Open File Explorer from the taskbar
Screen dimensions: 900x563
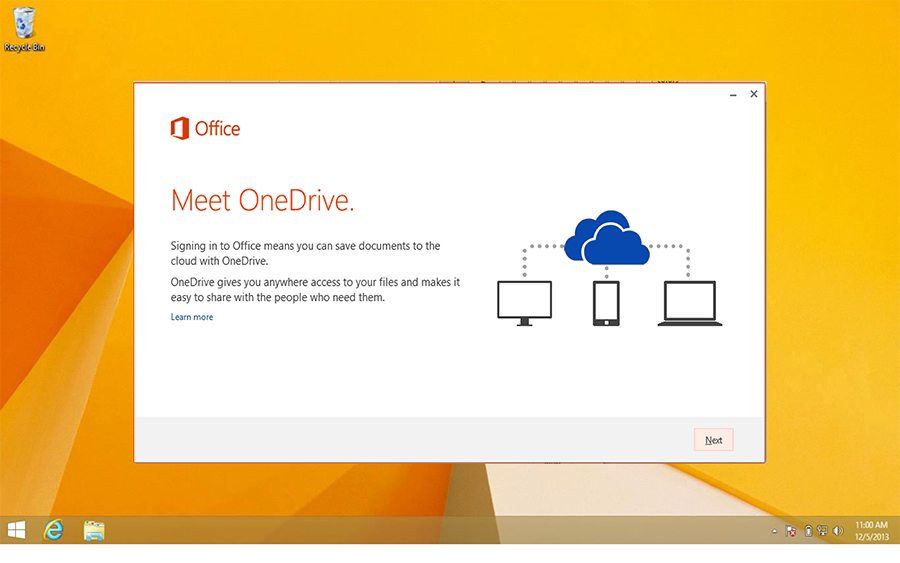pyautogui.click(x=94, y=530)
